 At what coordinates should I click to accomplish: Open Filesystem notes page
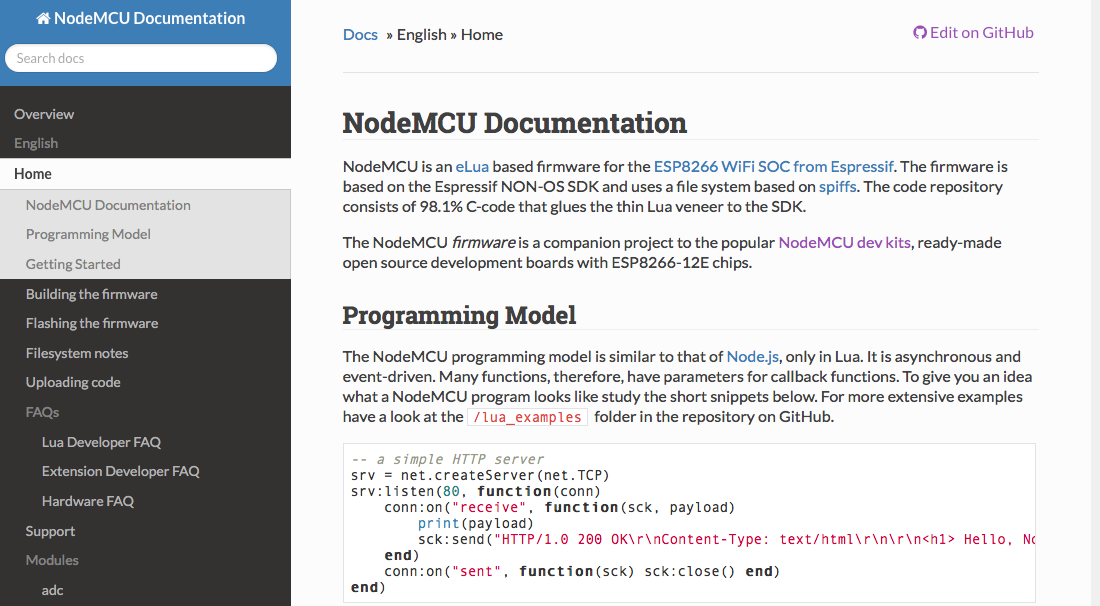tap(77, 354)
